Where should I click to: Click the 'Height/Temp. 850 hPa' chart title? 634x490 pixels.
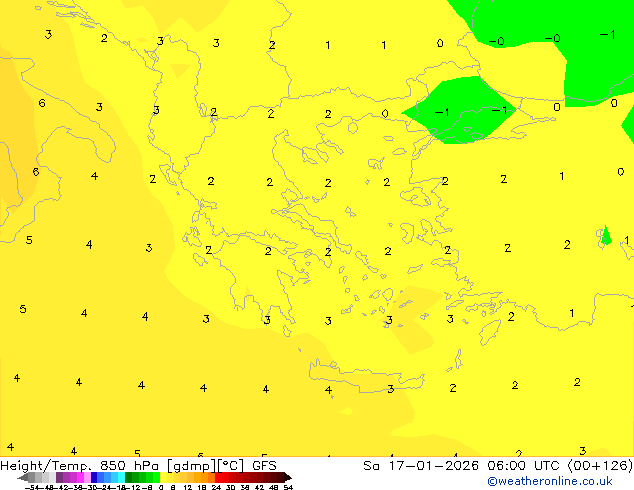(x=79, y=466)
